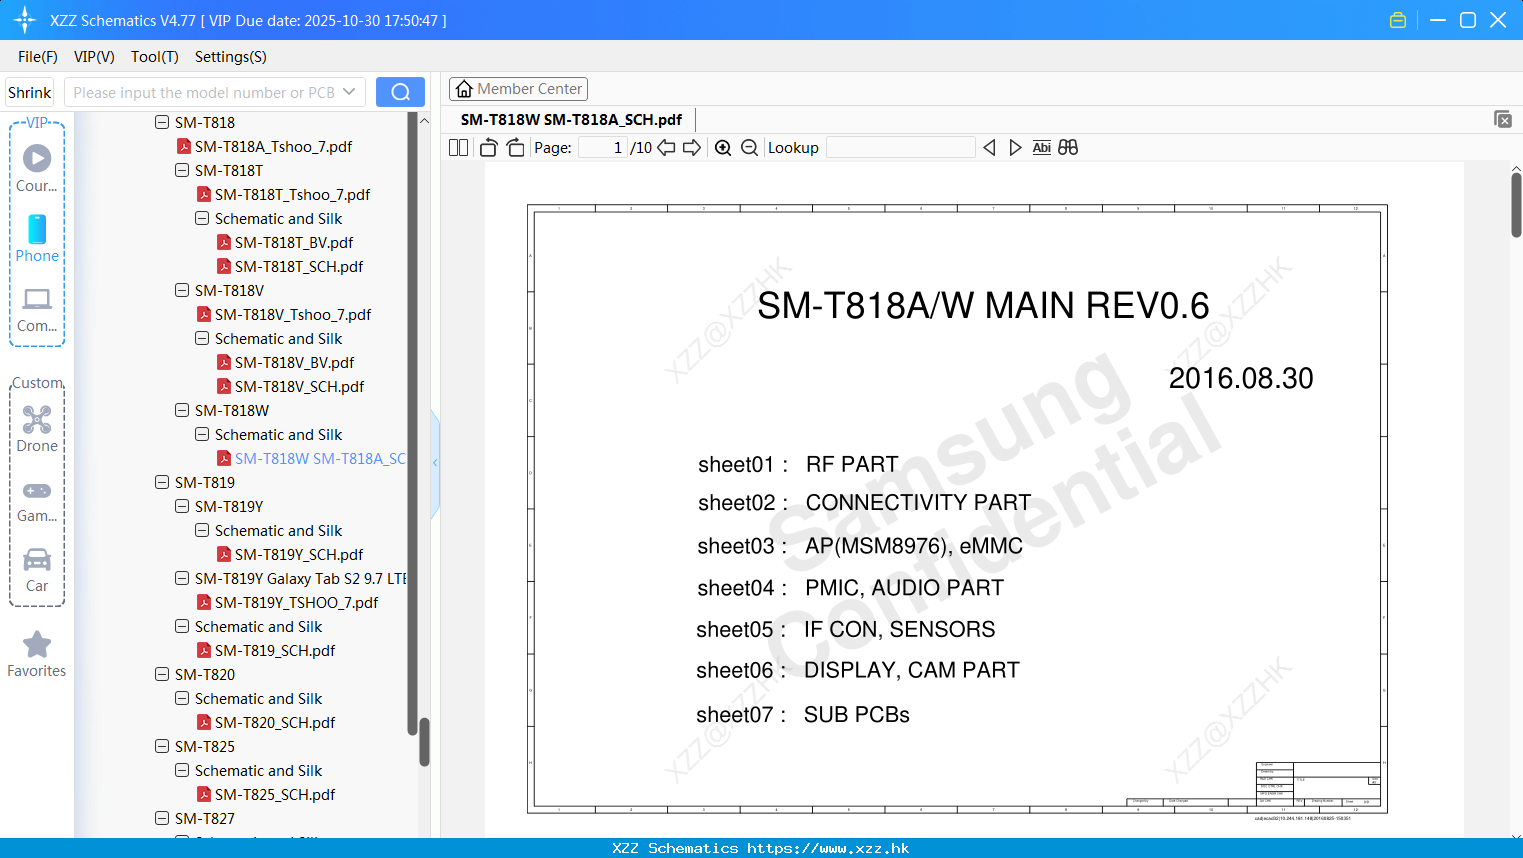
Task: Click the PDF viewer vertical scrollbar
Action: click(1516, 205)
